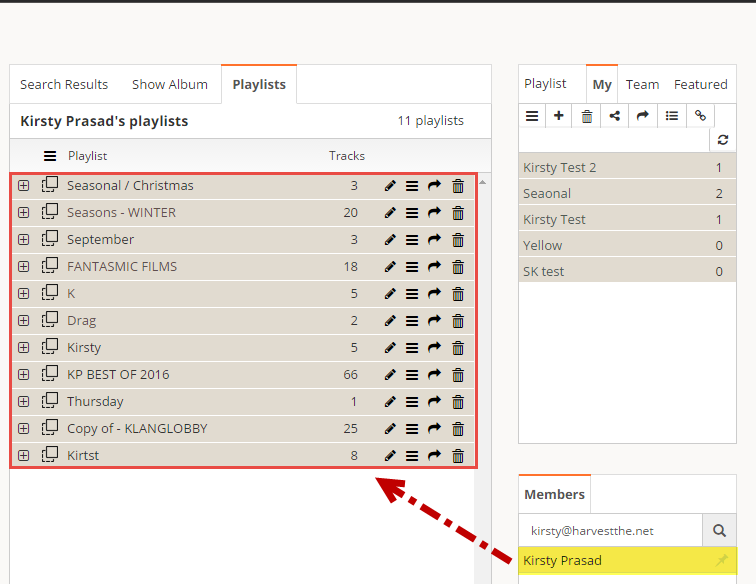This screenshot has height=584, width=756.
Task: Select the Playlists tab
Action: pos(259,84)
